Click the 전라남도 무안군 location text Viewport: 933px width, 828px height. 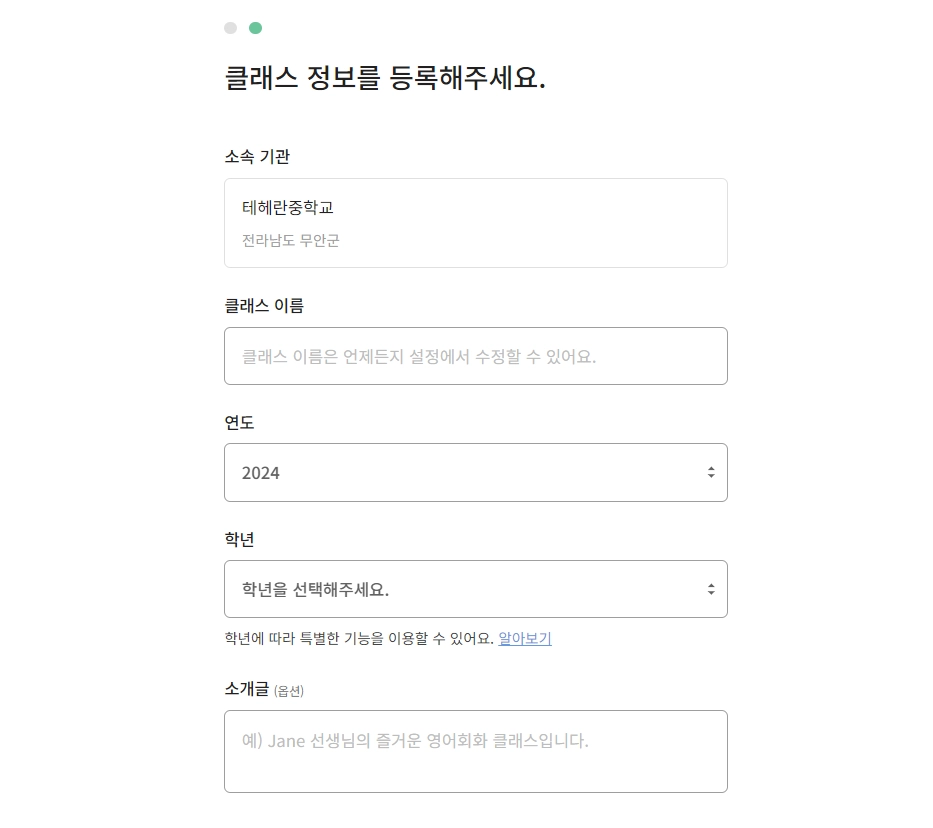click(291, 241)
